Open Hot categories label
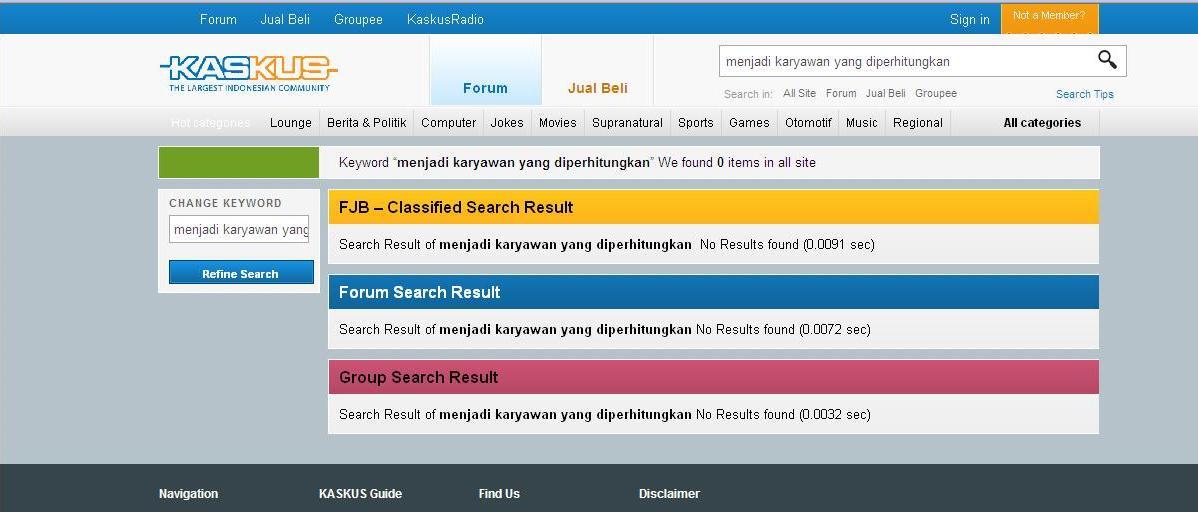Screen dimensions: 1198x512 [x=210, y=122]
